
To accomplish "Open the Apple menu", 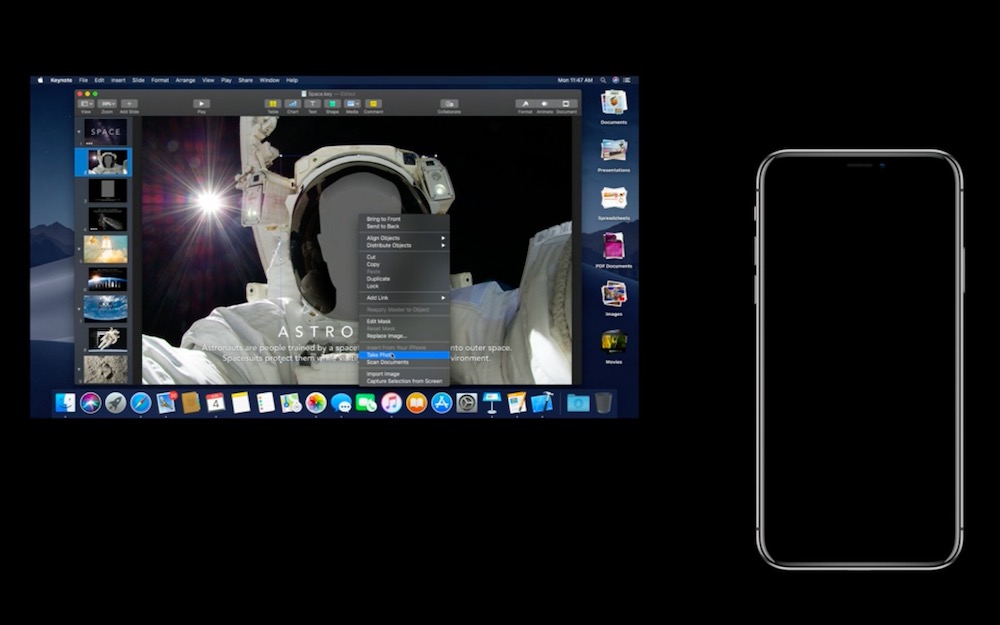I will click(x=40, y=80).
